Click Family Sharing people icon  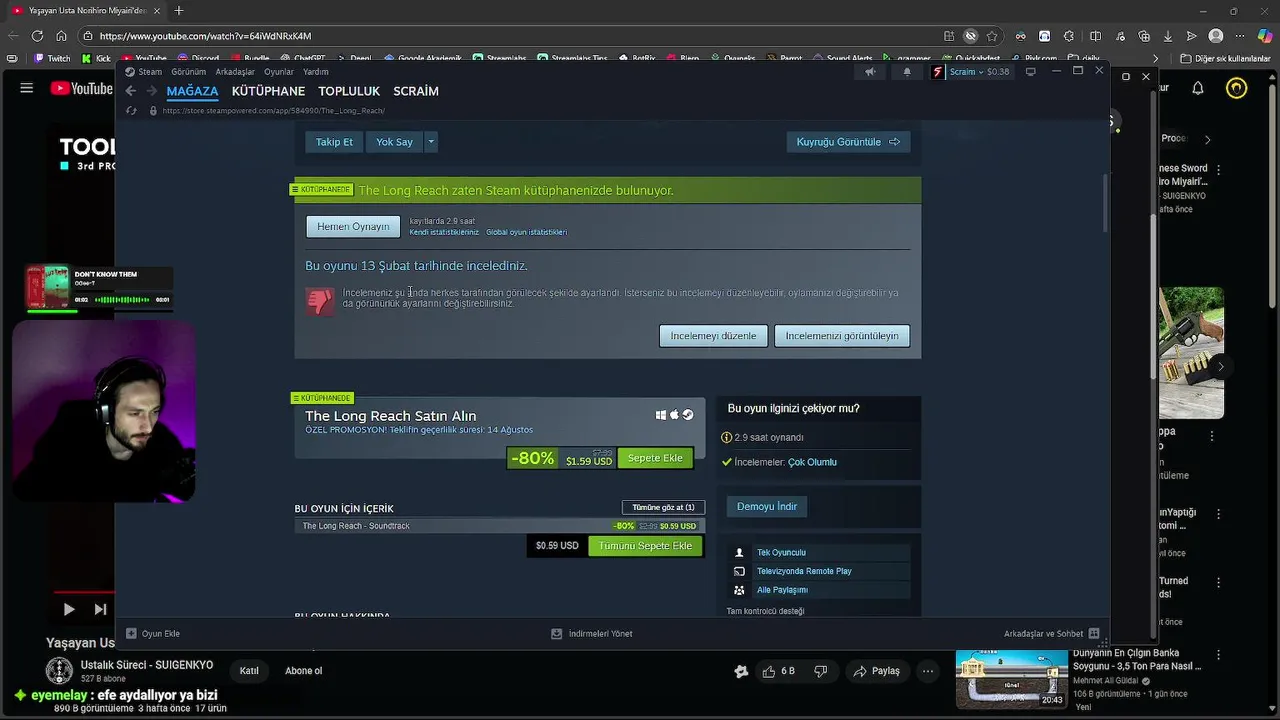pos(740,590)
